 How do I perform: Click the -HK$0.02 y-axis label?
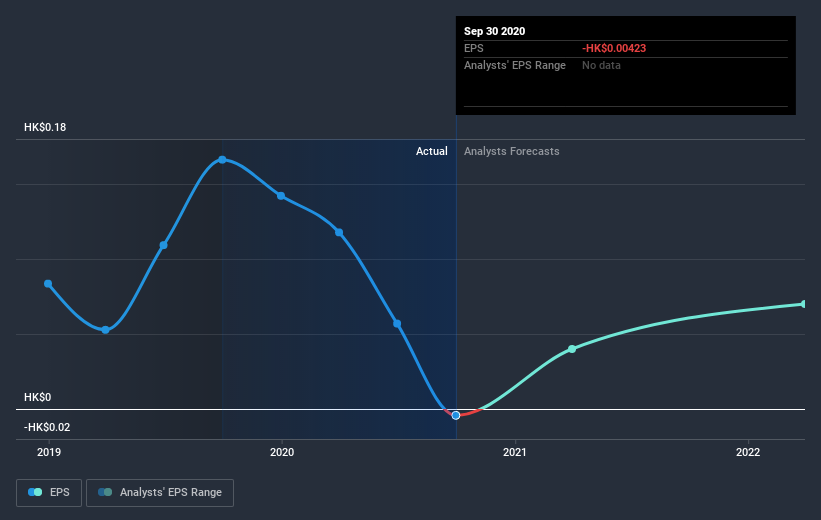coord(47,427)
